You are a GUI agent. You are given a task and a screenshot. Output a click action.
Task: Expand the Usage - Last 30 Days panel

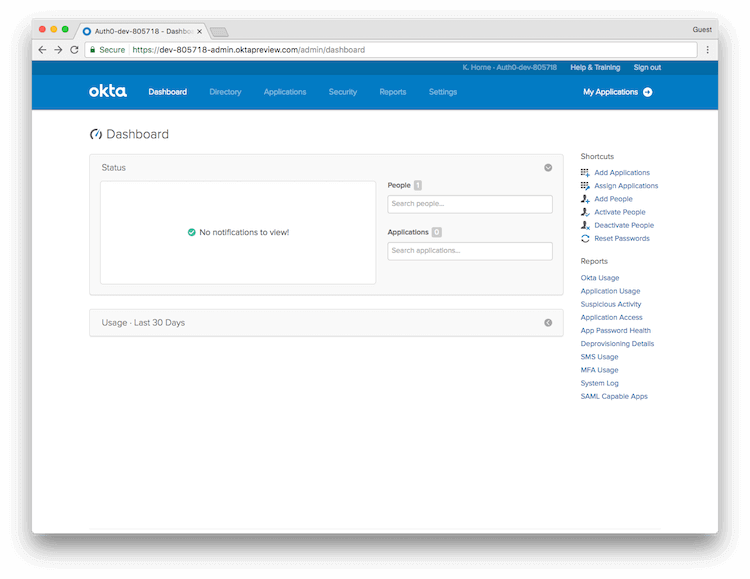click(x=548, y=323)
